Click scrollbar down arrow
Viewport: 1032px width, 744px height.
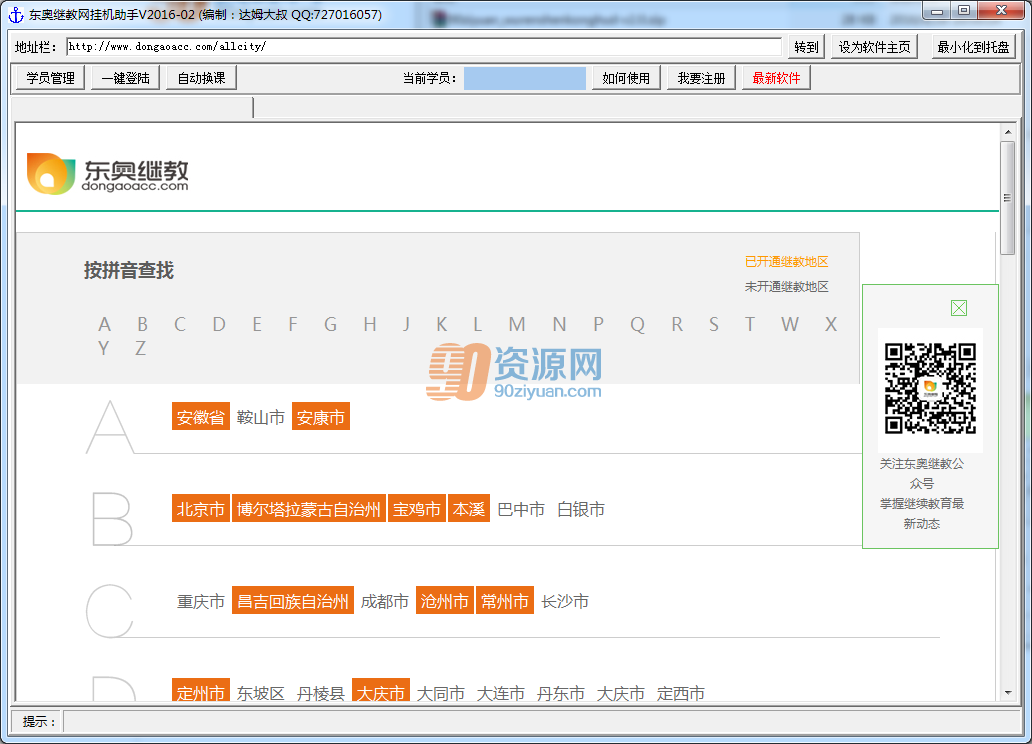(x=1008, y=693)
